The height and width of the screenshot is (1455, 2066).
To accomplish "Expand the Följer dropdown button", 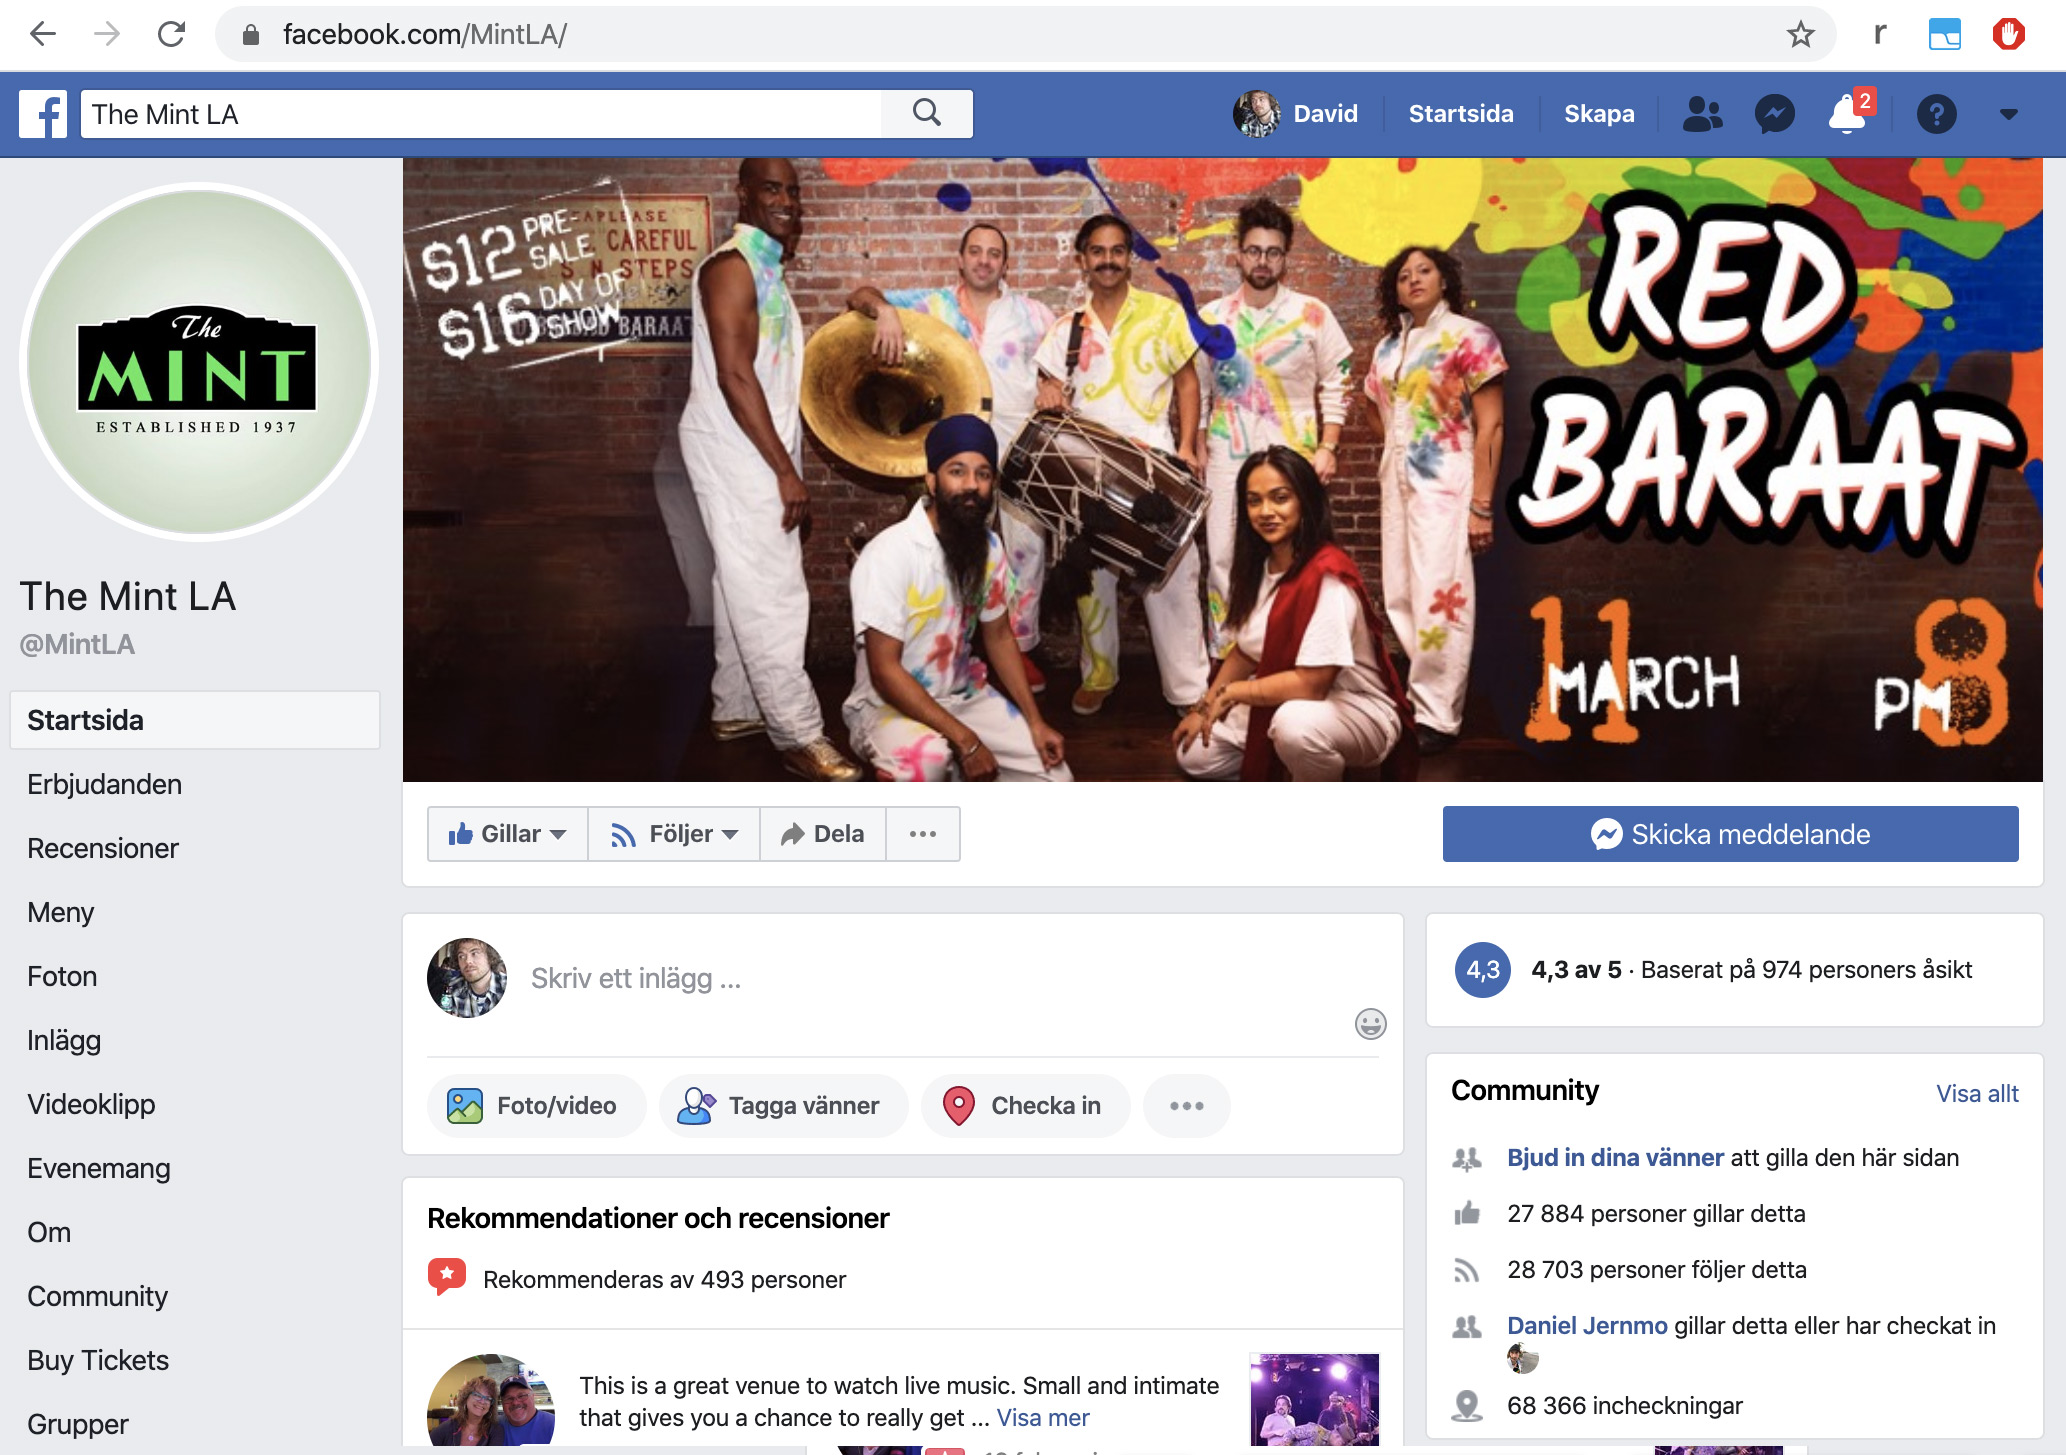I will click(674, 834).
